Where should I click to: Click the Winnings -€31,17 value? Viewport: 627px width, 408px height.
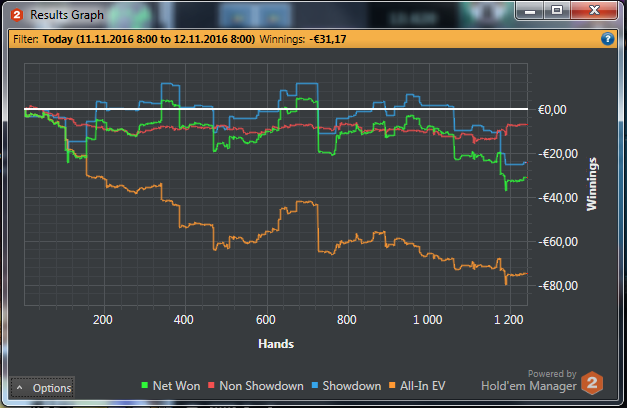pyautogui.click(x=327, y=39)
